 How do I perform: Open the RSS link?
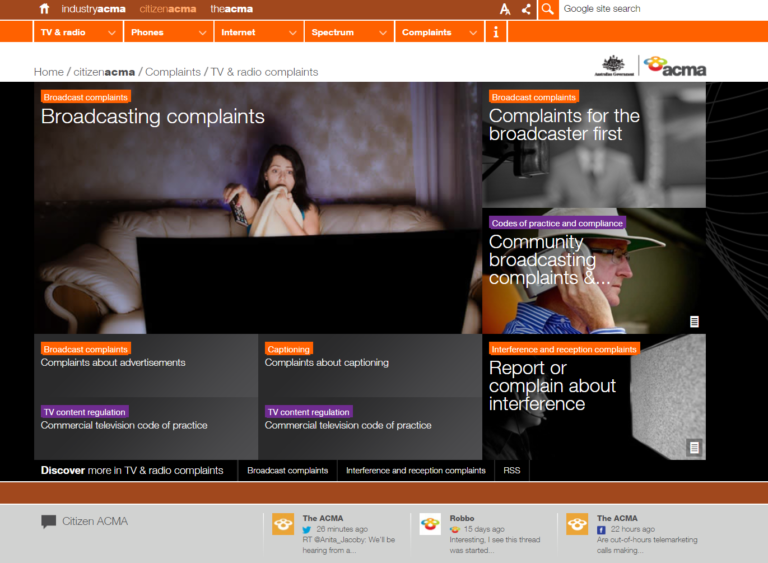click(512, 470)
